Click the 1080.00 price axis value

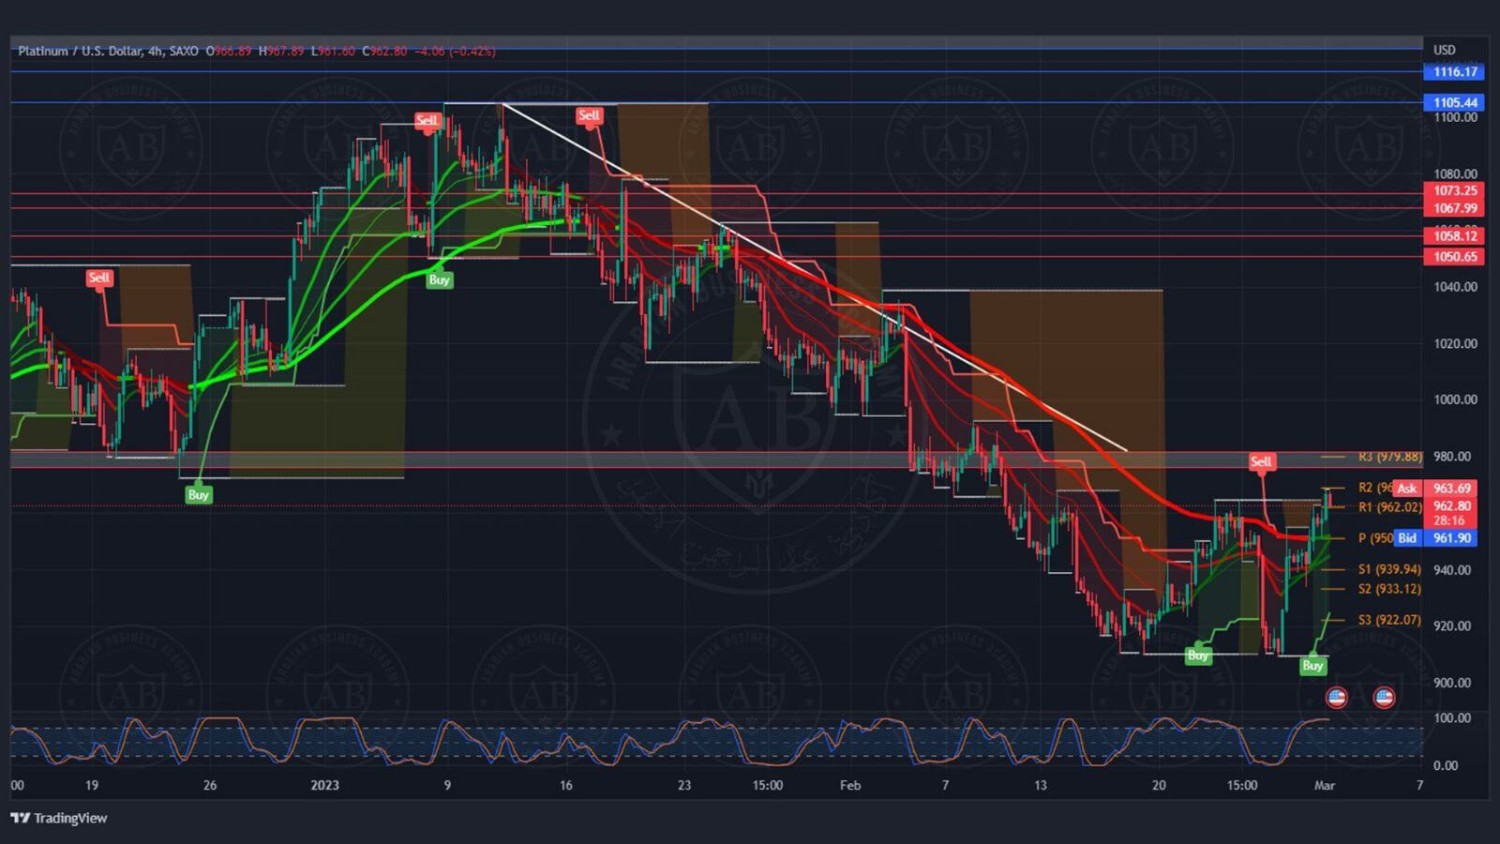point(1455,174)
